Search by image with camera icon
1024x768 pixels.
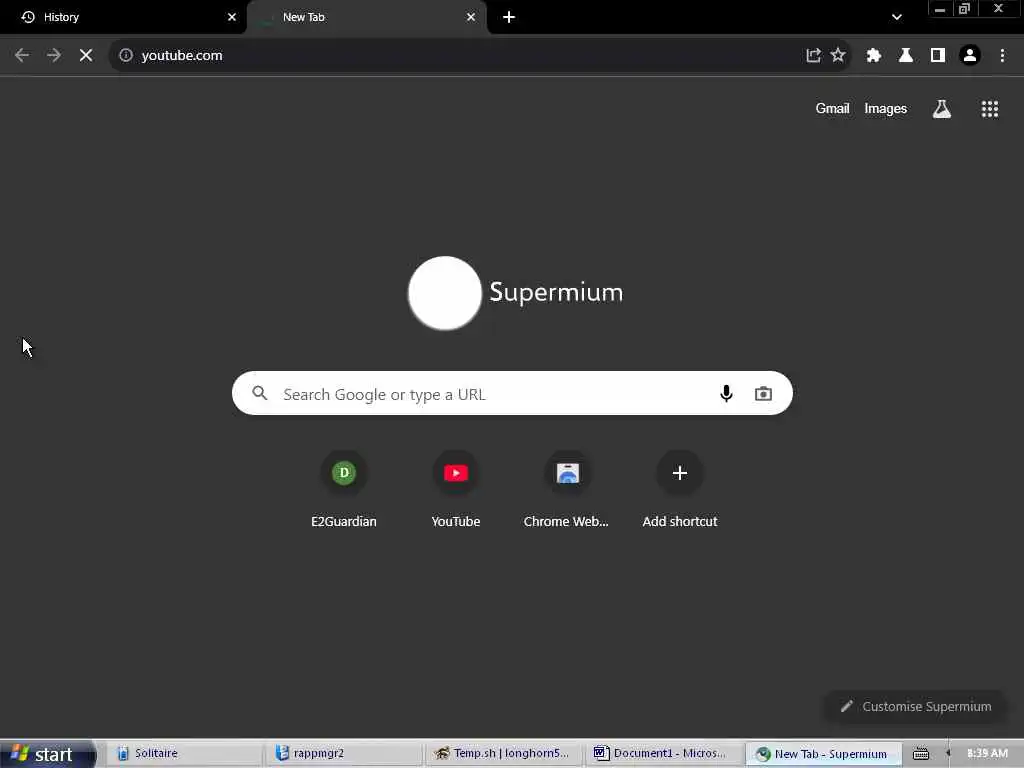(763, 393)
